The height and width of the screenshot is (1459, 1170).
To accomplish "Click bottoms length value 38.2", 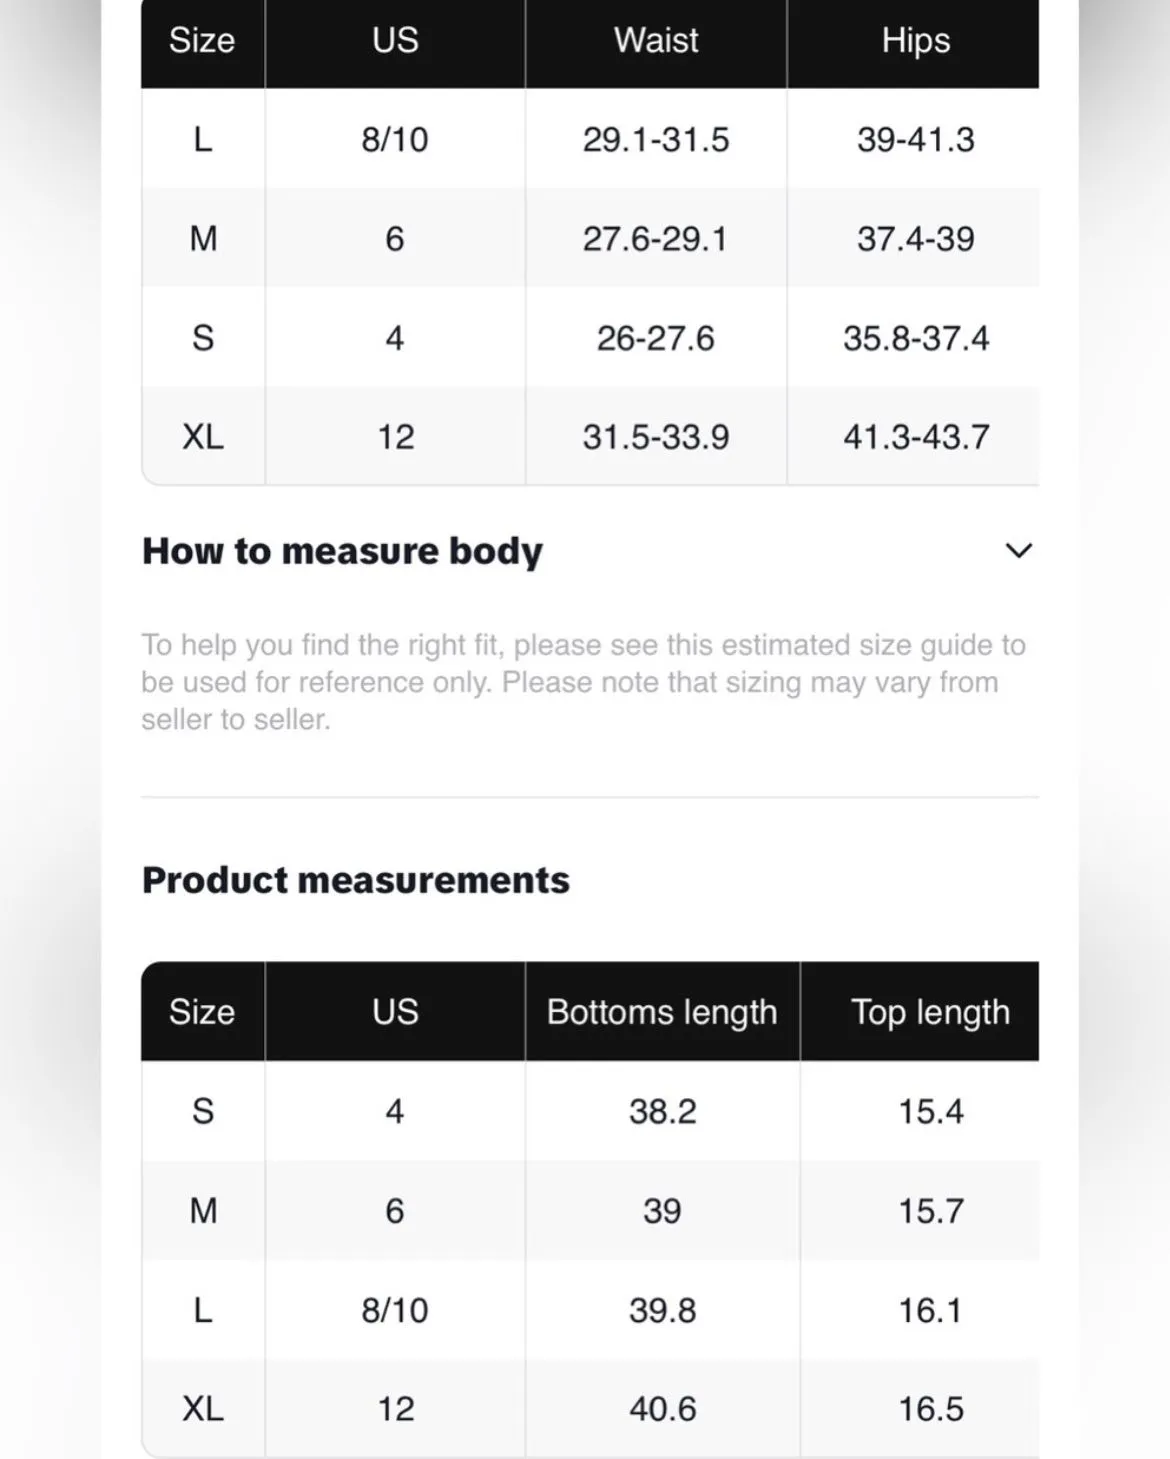I will pyautogui.click(x=662, y=1111).
